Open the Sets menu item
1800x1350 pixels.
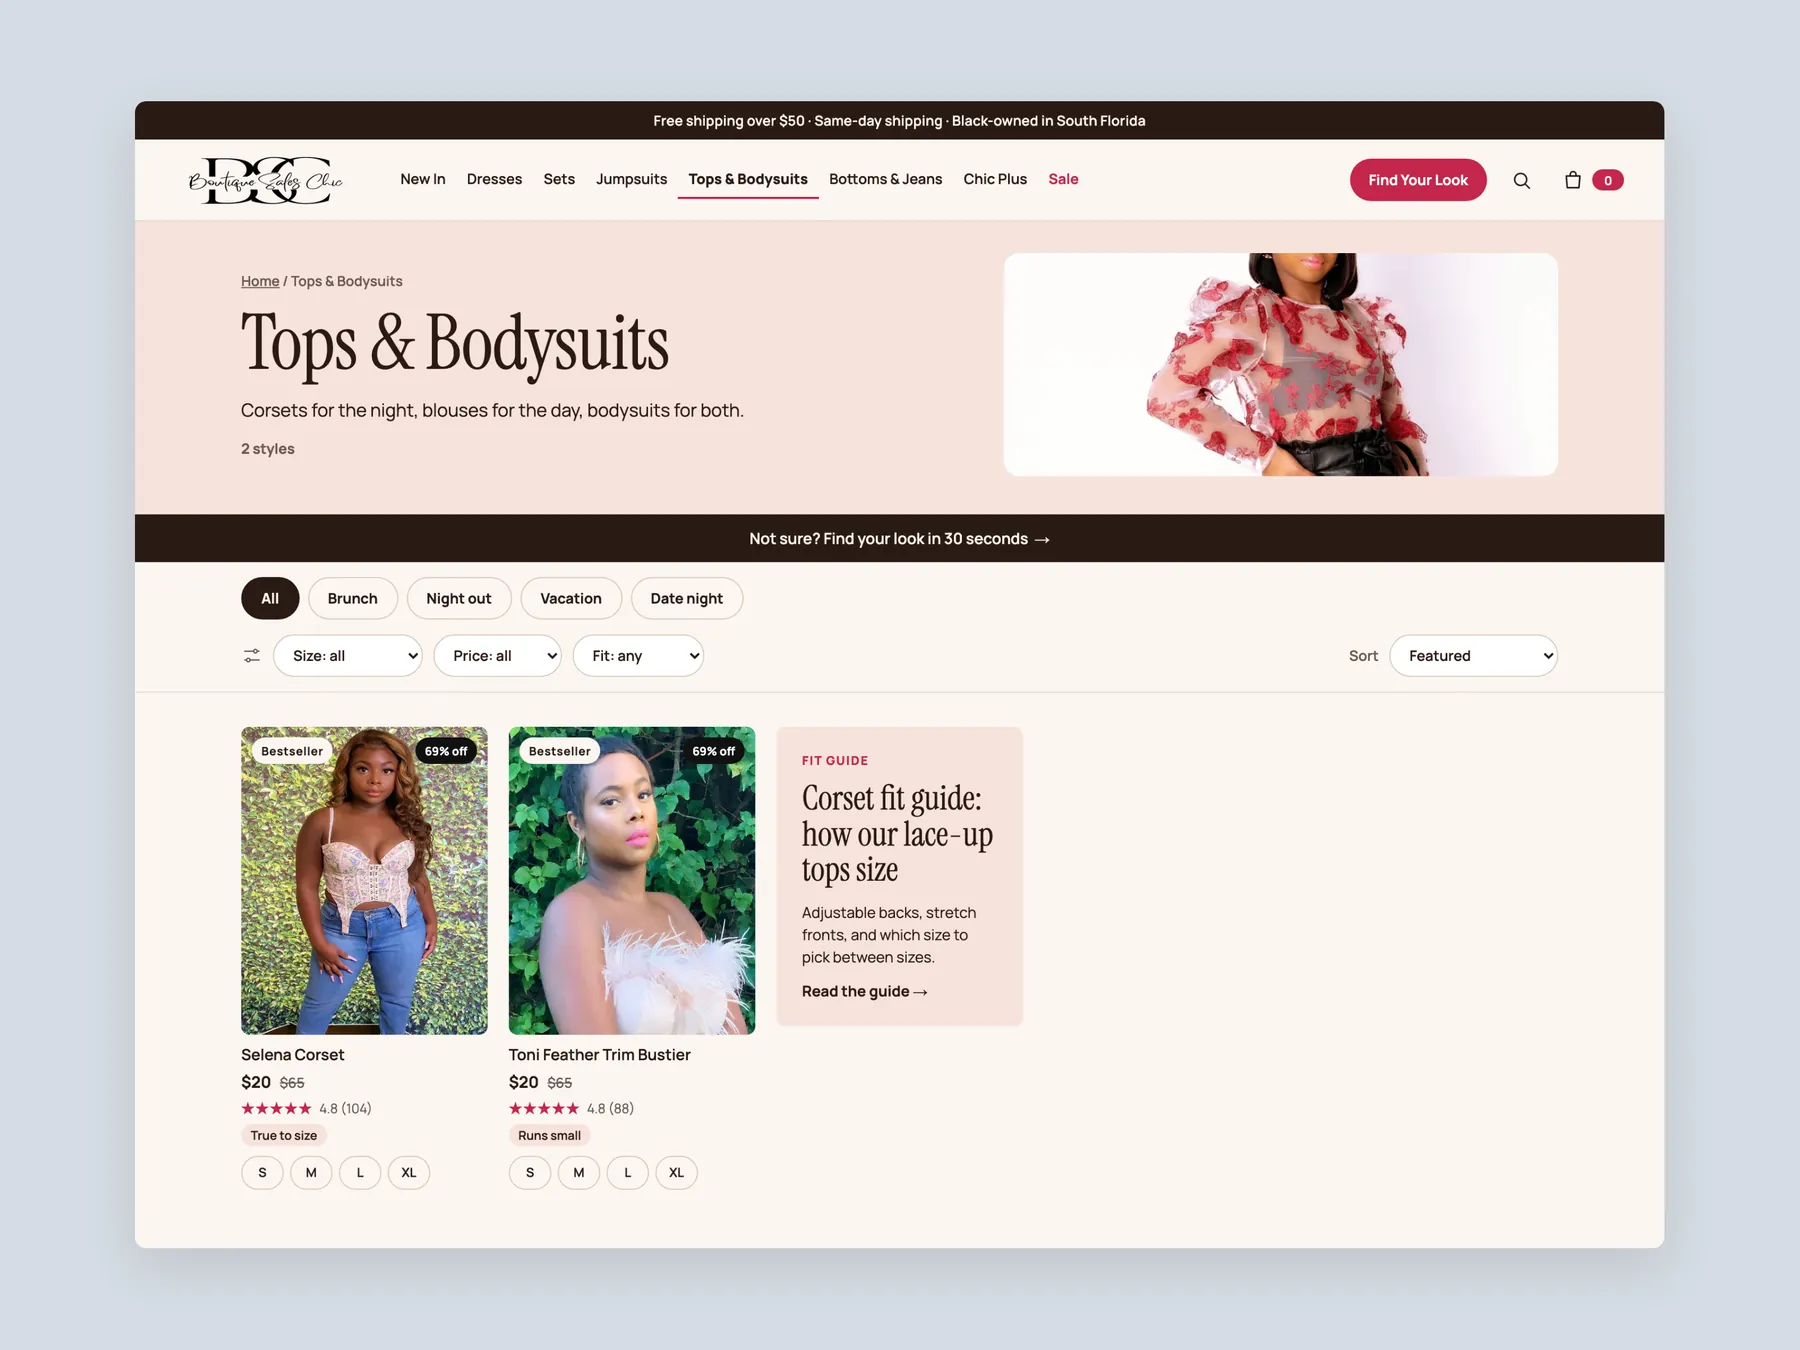pyautogui.click(x=559, y=179)
